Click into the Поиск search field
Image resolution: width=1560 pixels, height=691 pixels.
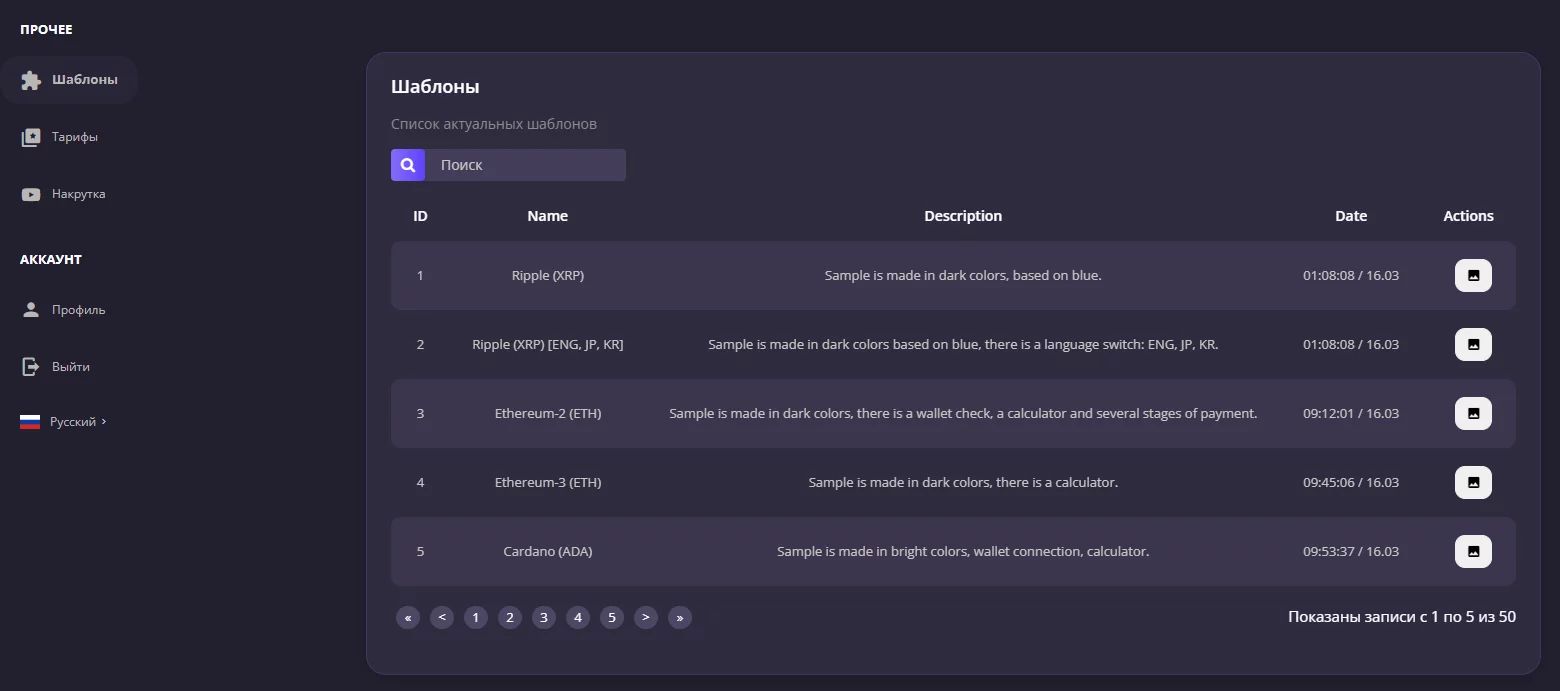click(524, 165)
